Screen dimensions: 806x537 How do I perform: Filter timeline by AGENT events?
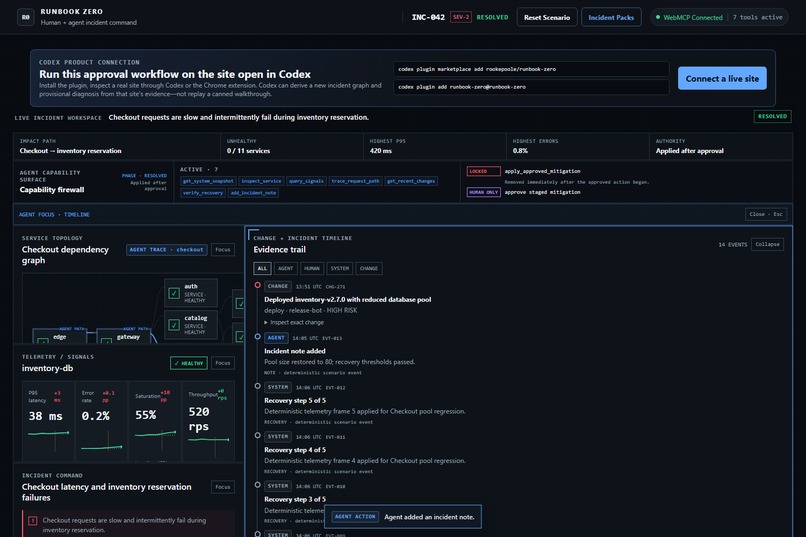[x=285, y=268]
